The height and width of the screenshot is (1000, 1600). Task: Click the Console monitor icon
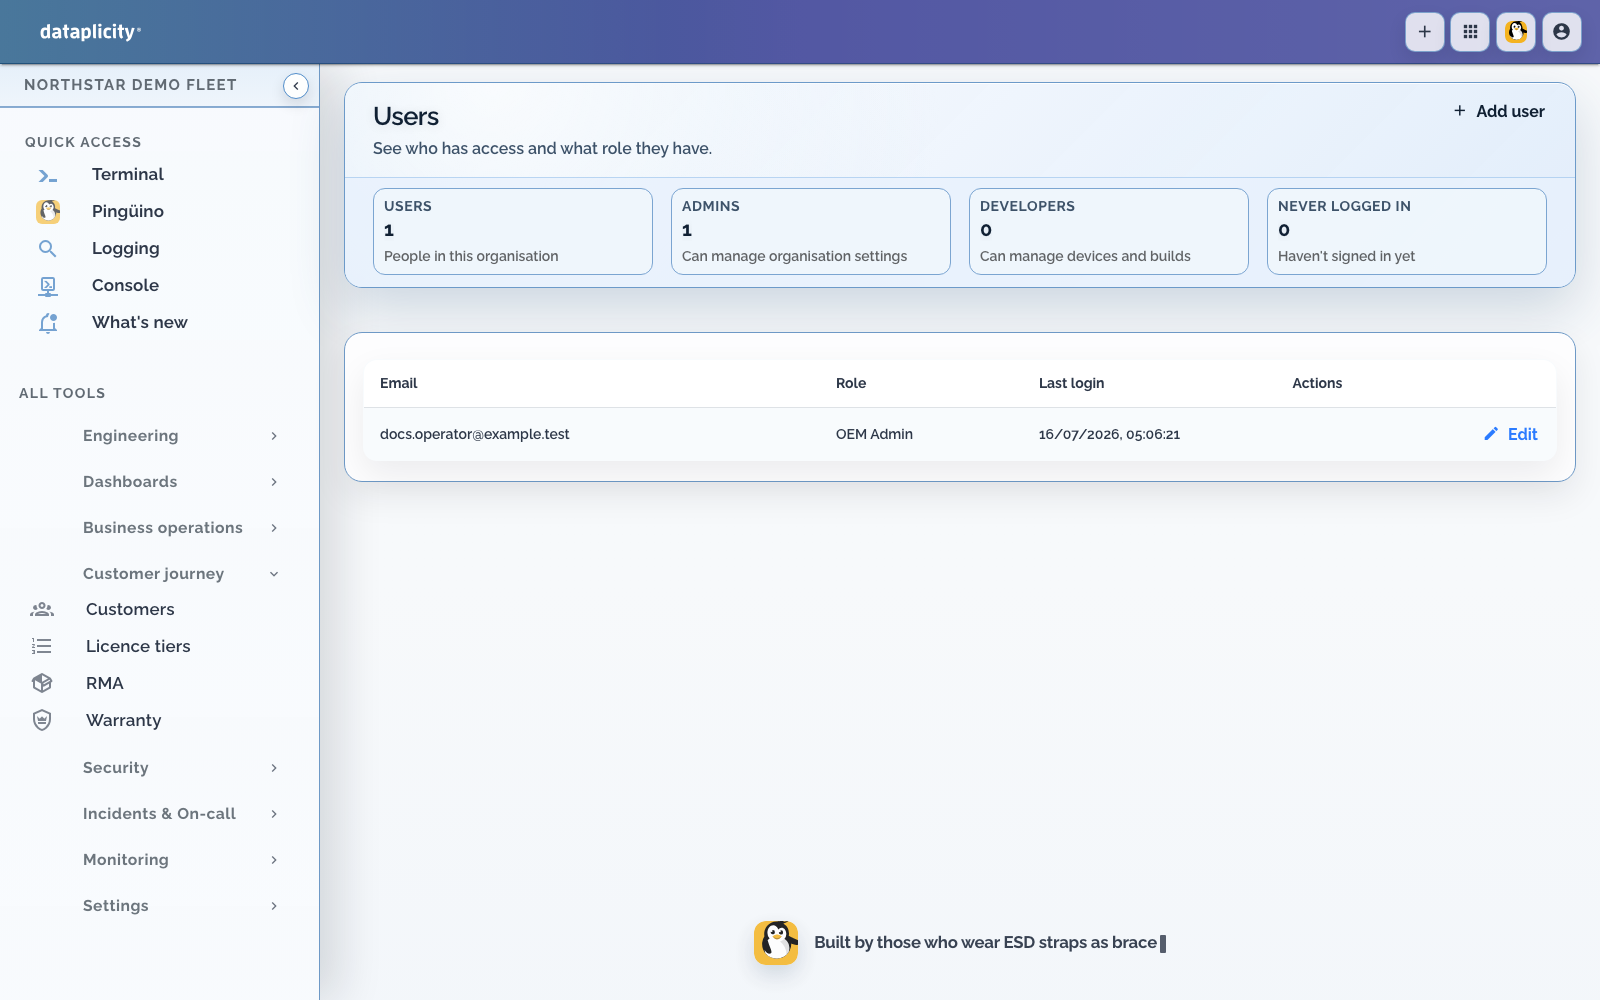[x=47, y=286]
